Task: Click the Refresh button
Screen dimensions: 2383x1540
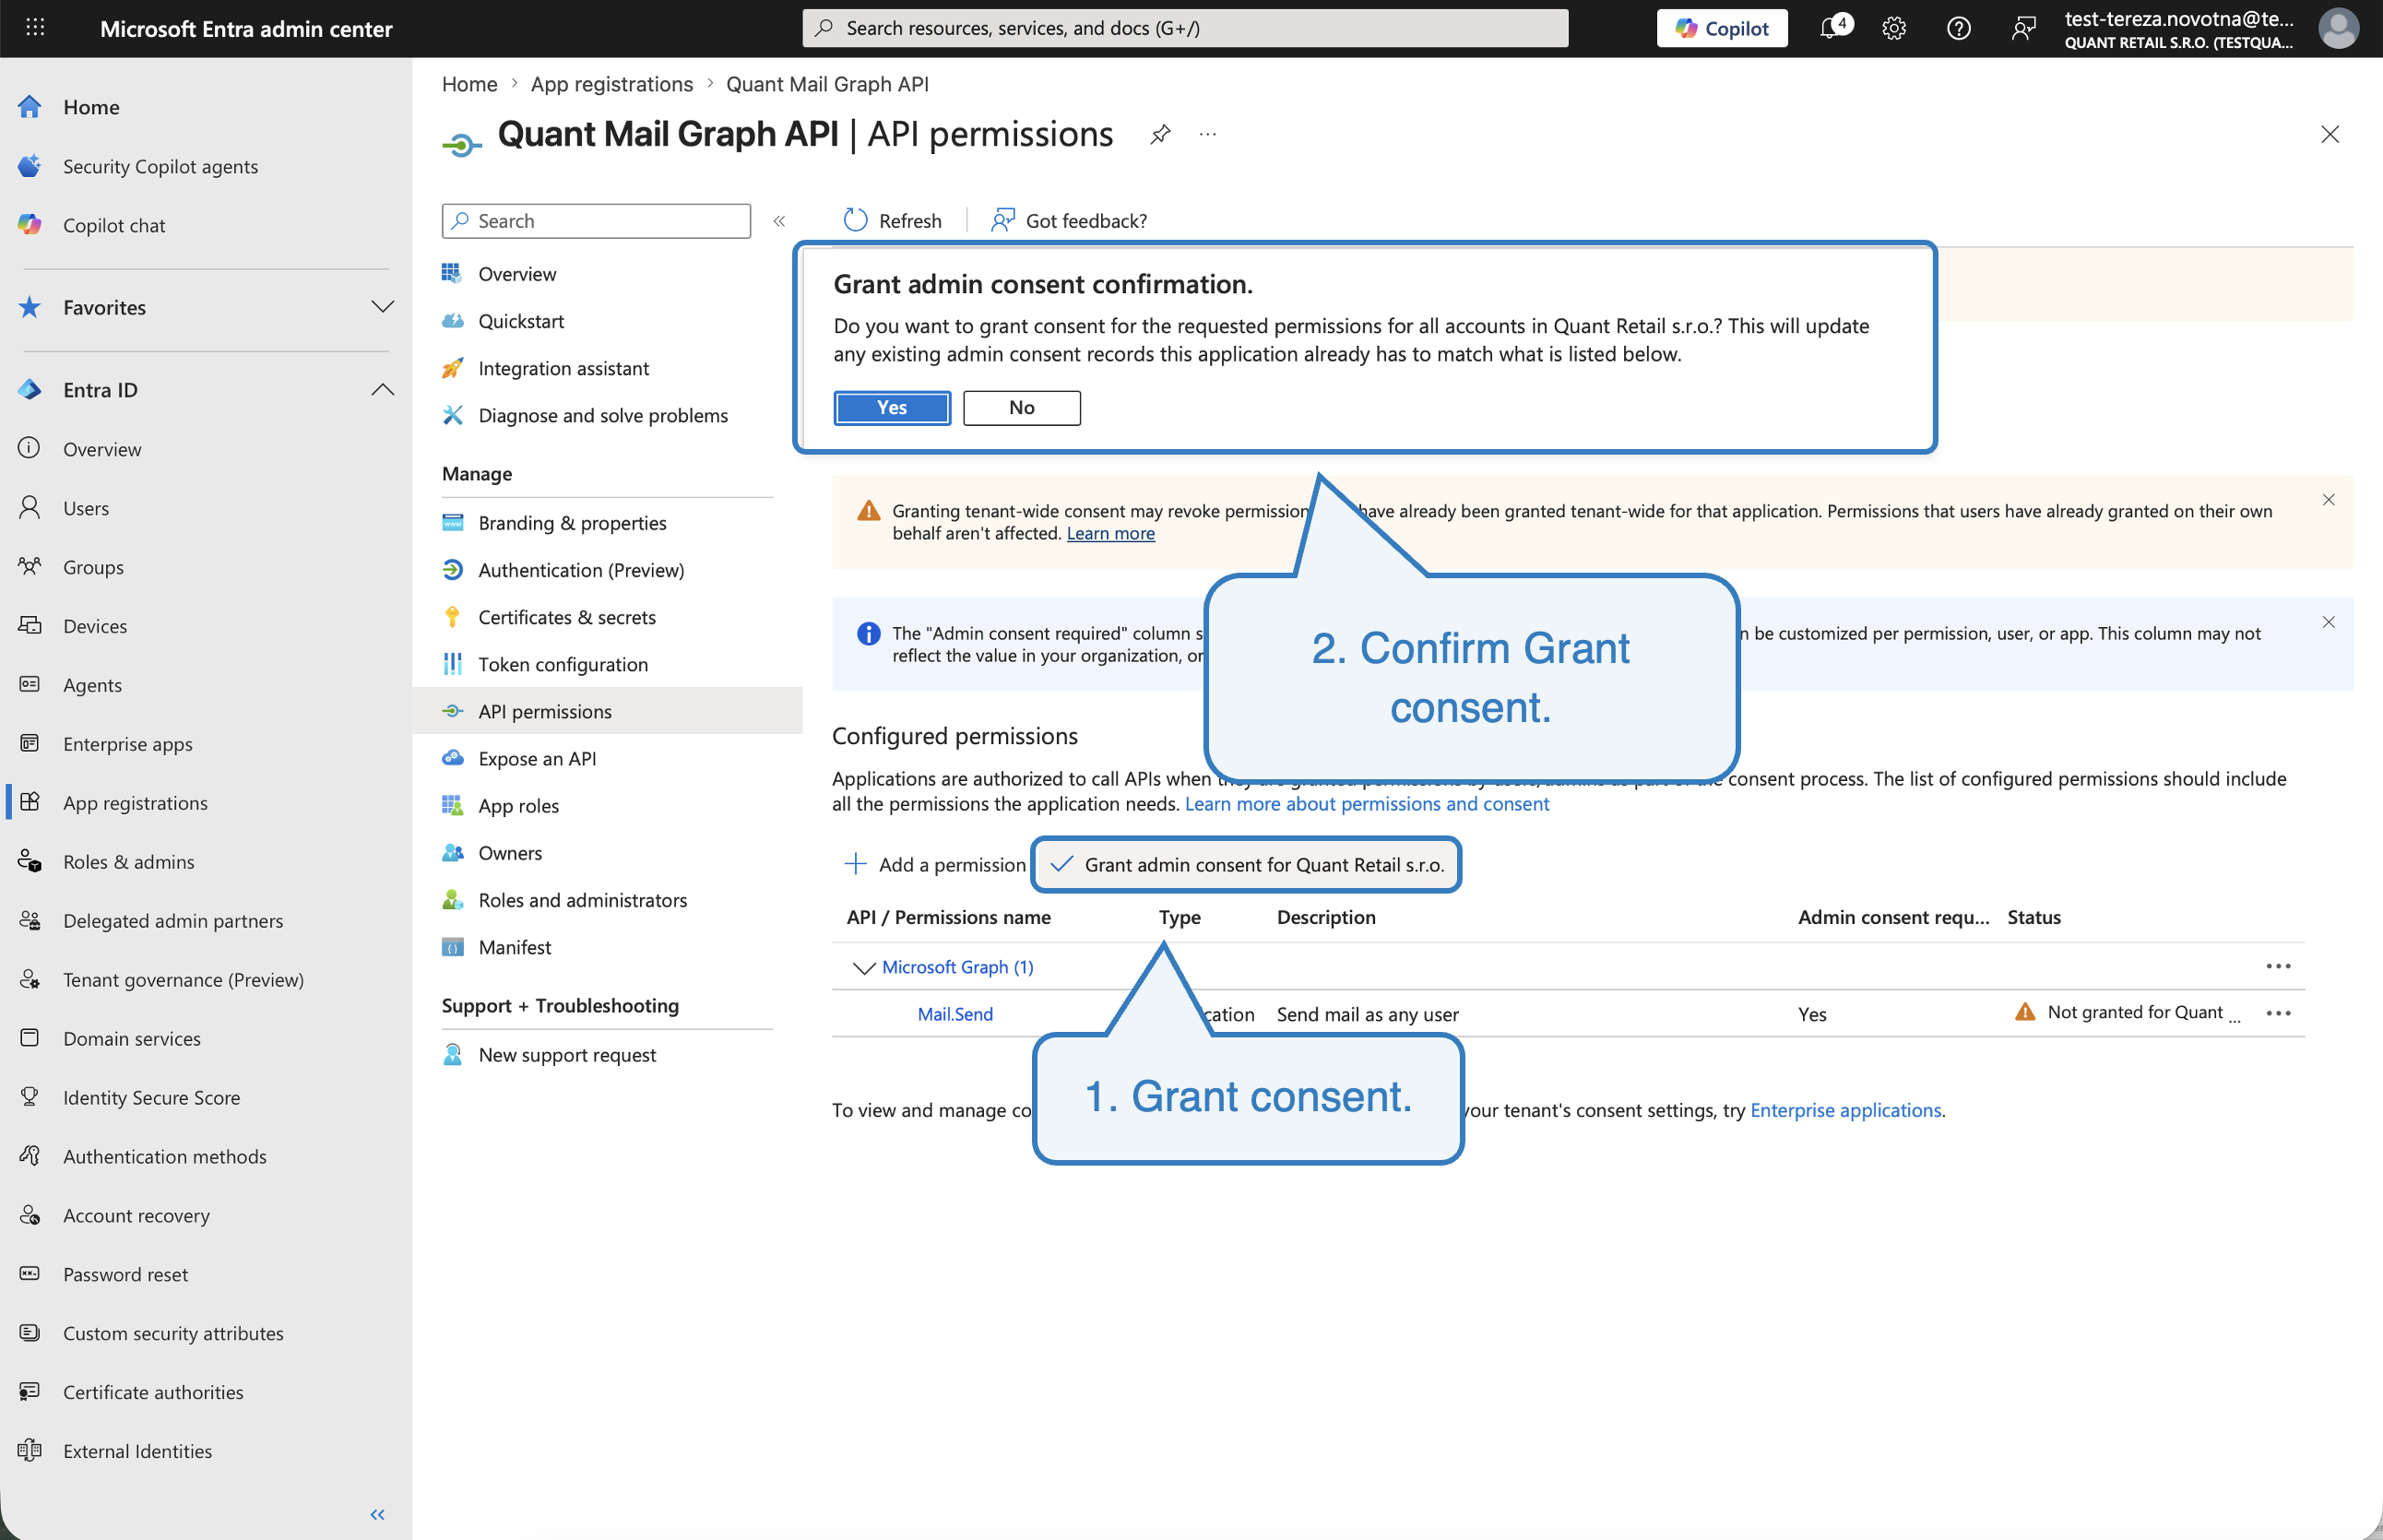Action: click(892, 221)
